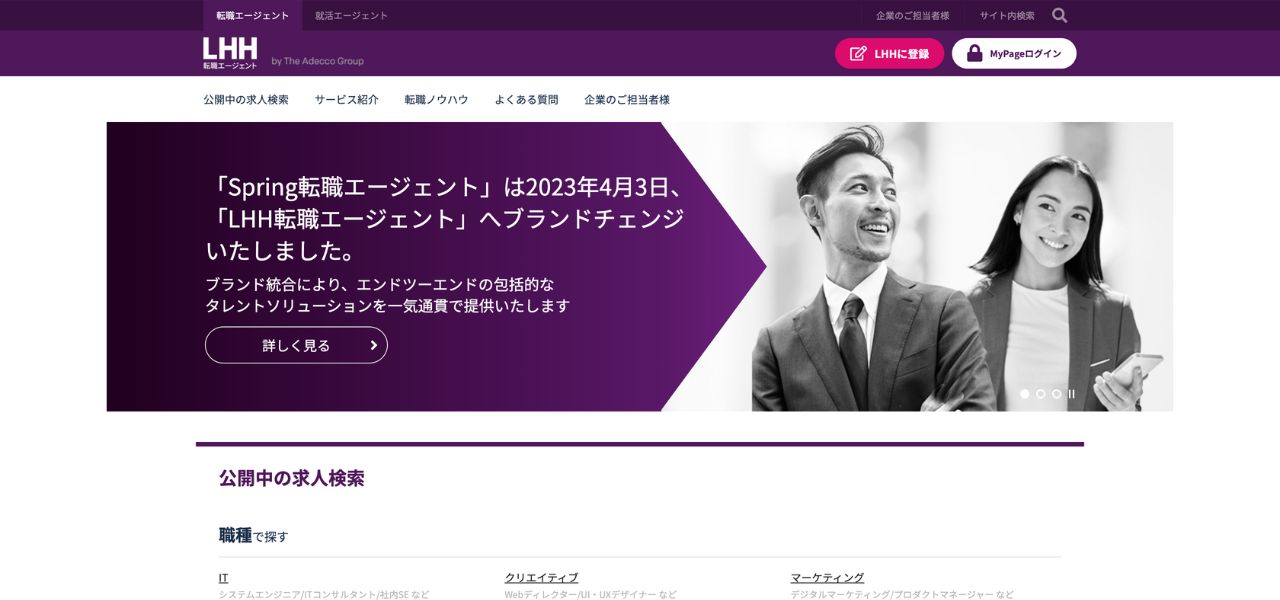
Task: Select the second carousel dot indicator
Action: 1039,393
